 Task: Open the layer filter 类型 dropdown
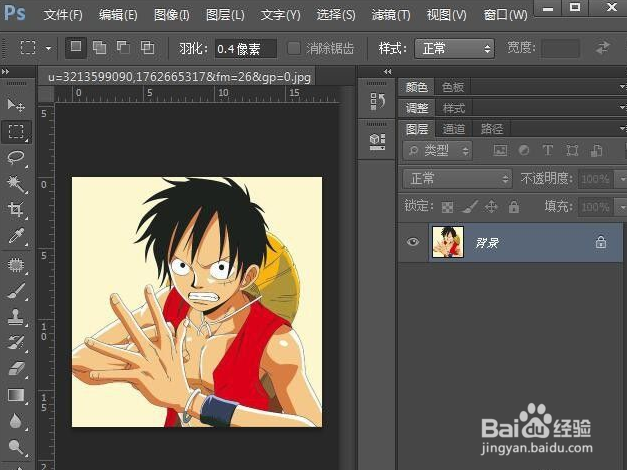437,151
